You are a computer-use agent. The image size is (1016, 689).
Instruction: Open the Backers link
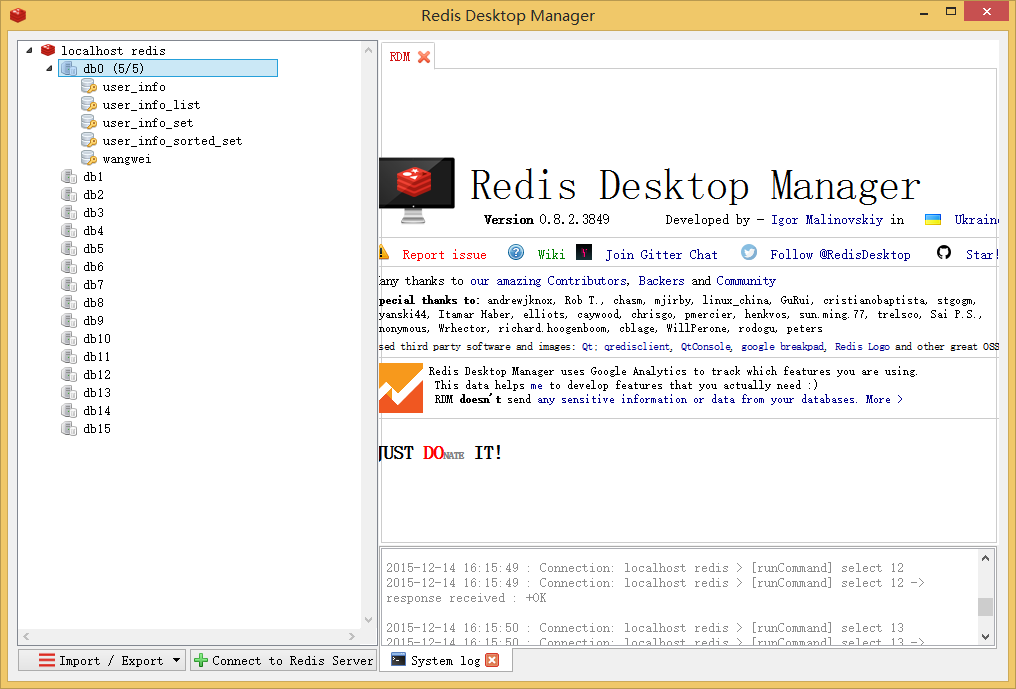tap(661, 281)
